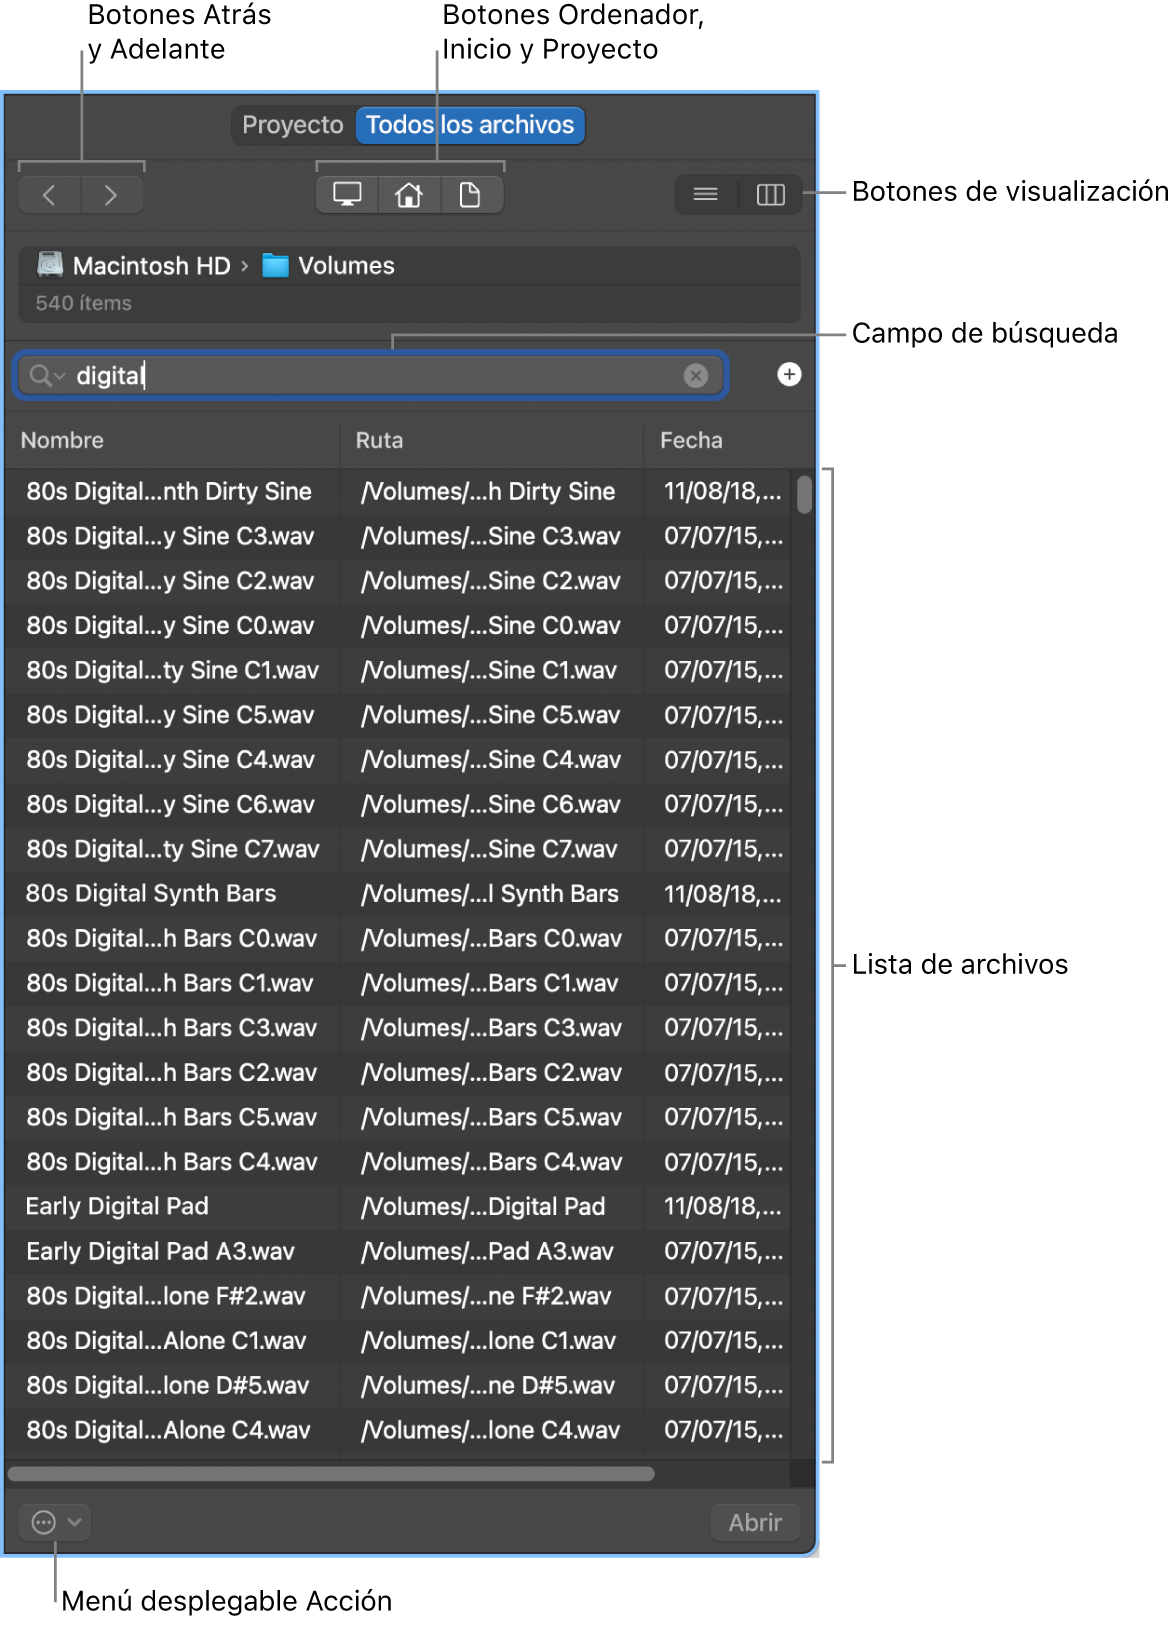Open the Action pop-up menu
Viewport: 1176px width, 1628px height.
[x=55, y=1522]
